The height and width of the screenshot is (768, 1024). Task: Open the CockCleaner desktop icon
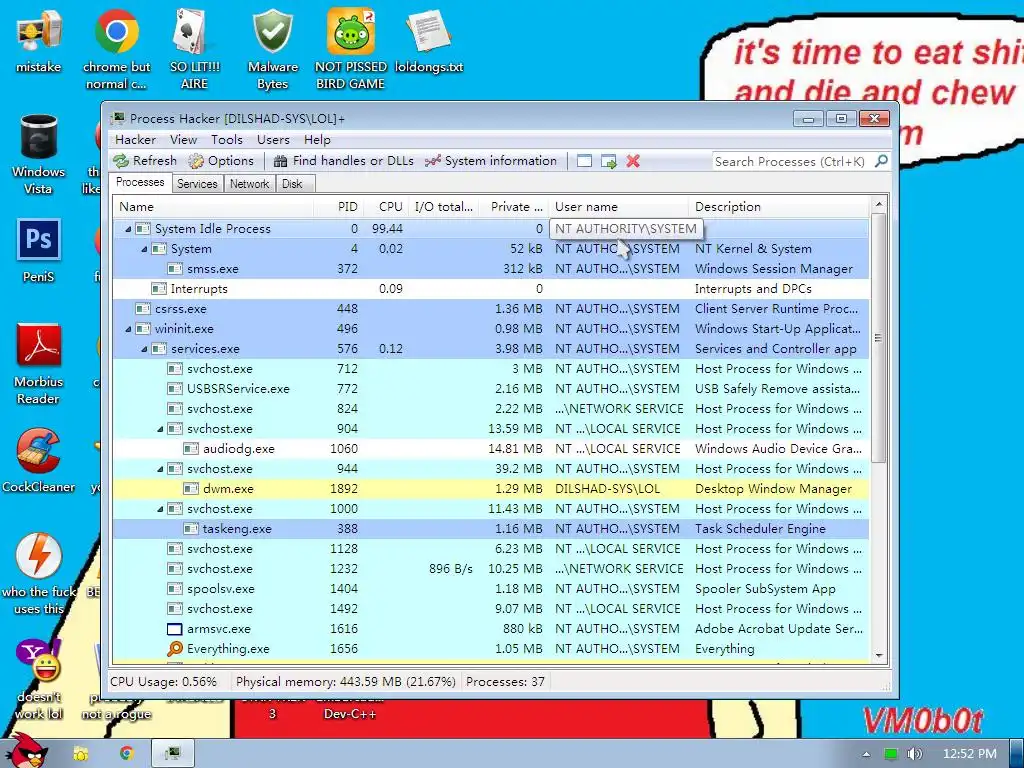coord(39,461)
